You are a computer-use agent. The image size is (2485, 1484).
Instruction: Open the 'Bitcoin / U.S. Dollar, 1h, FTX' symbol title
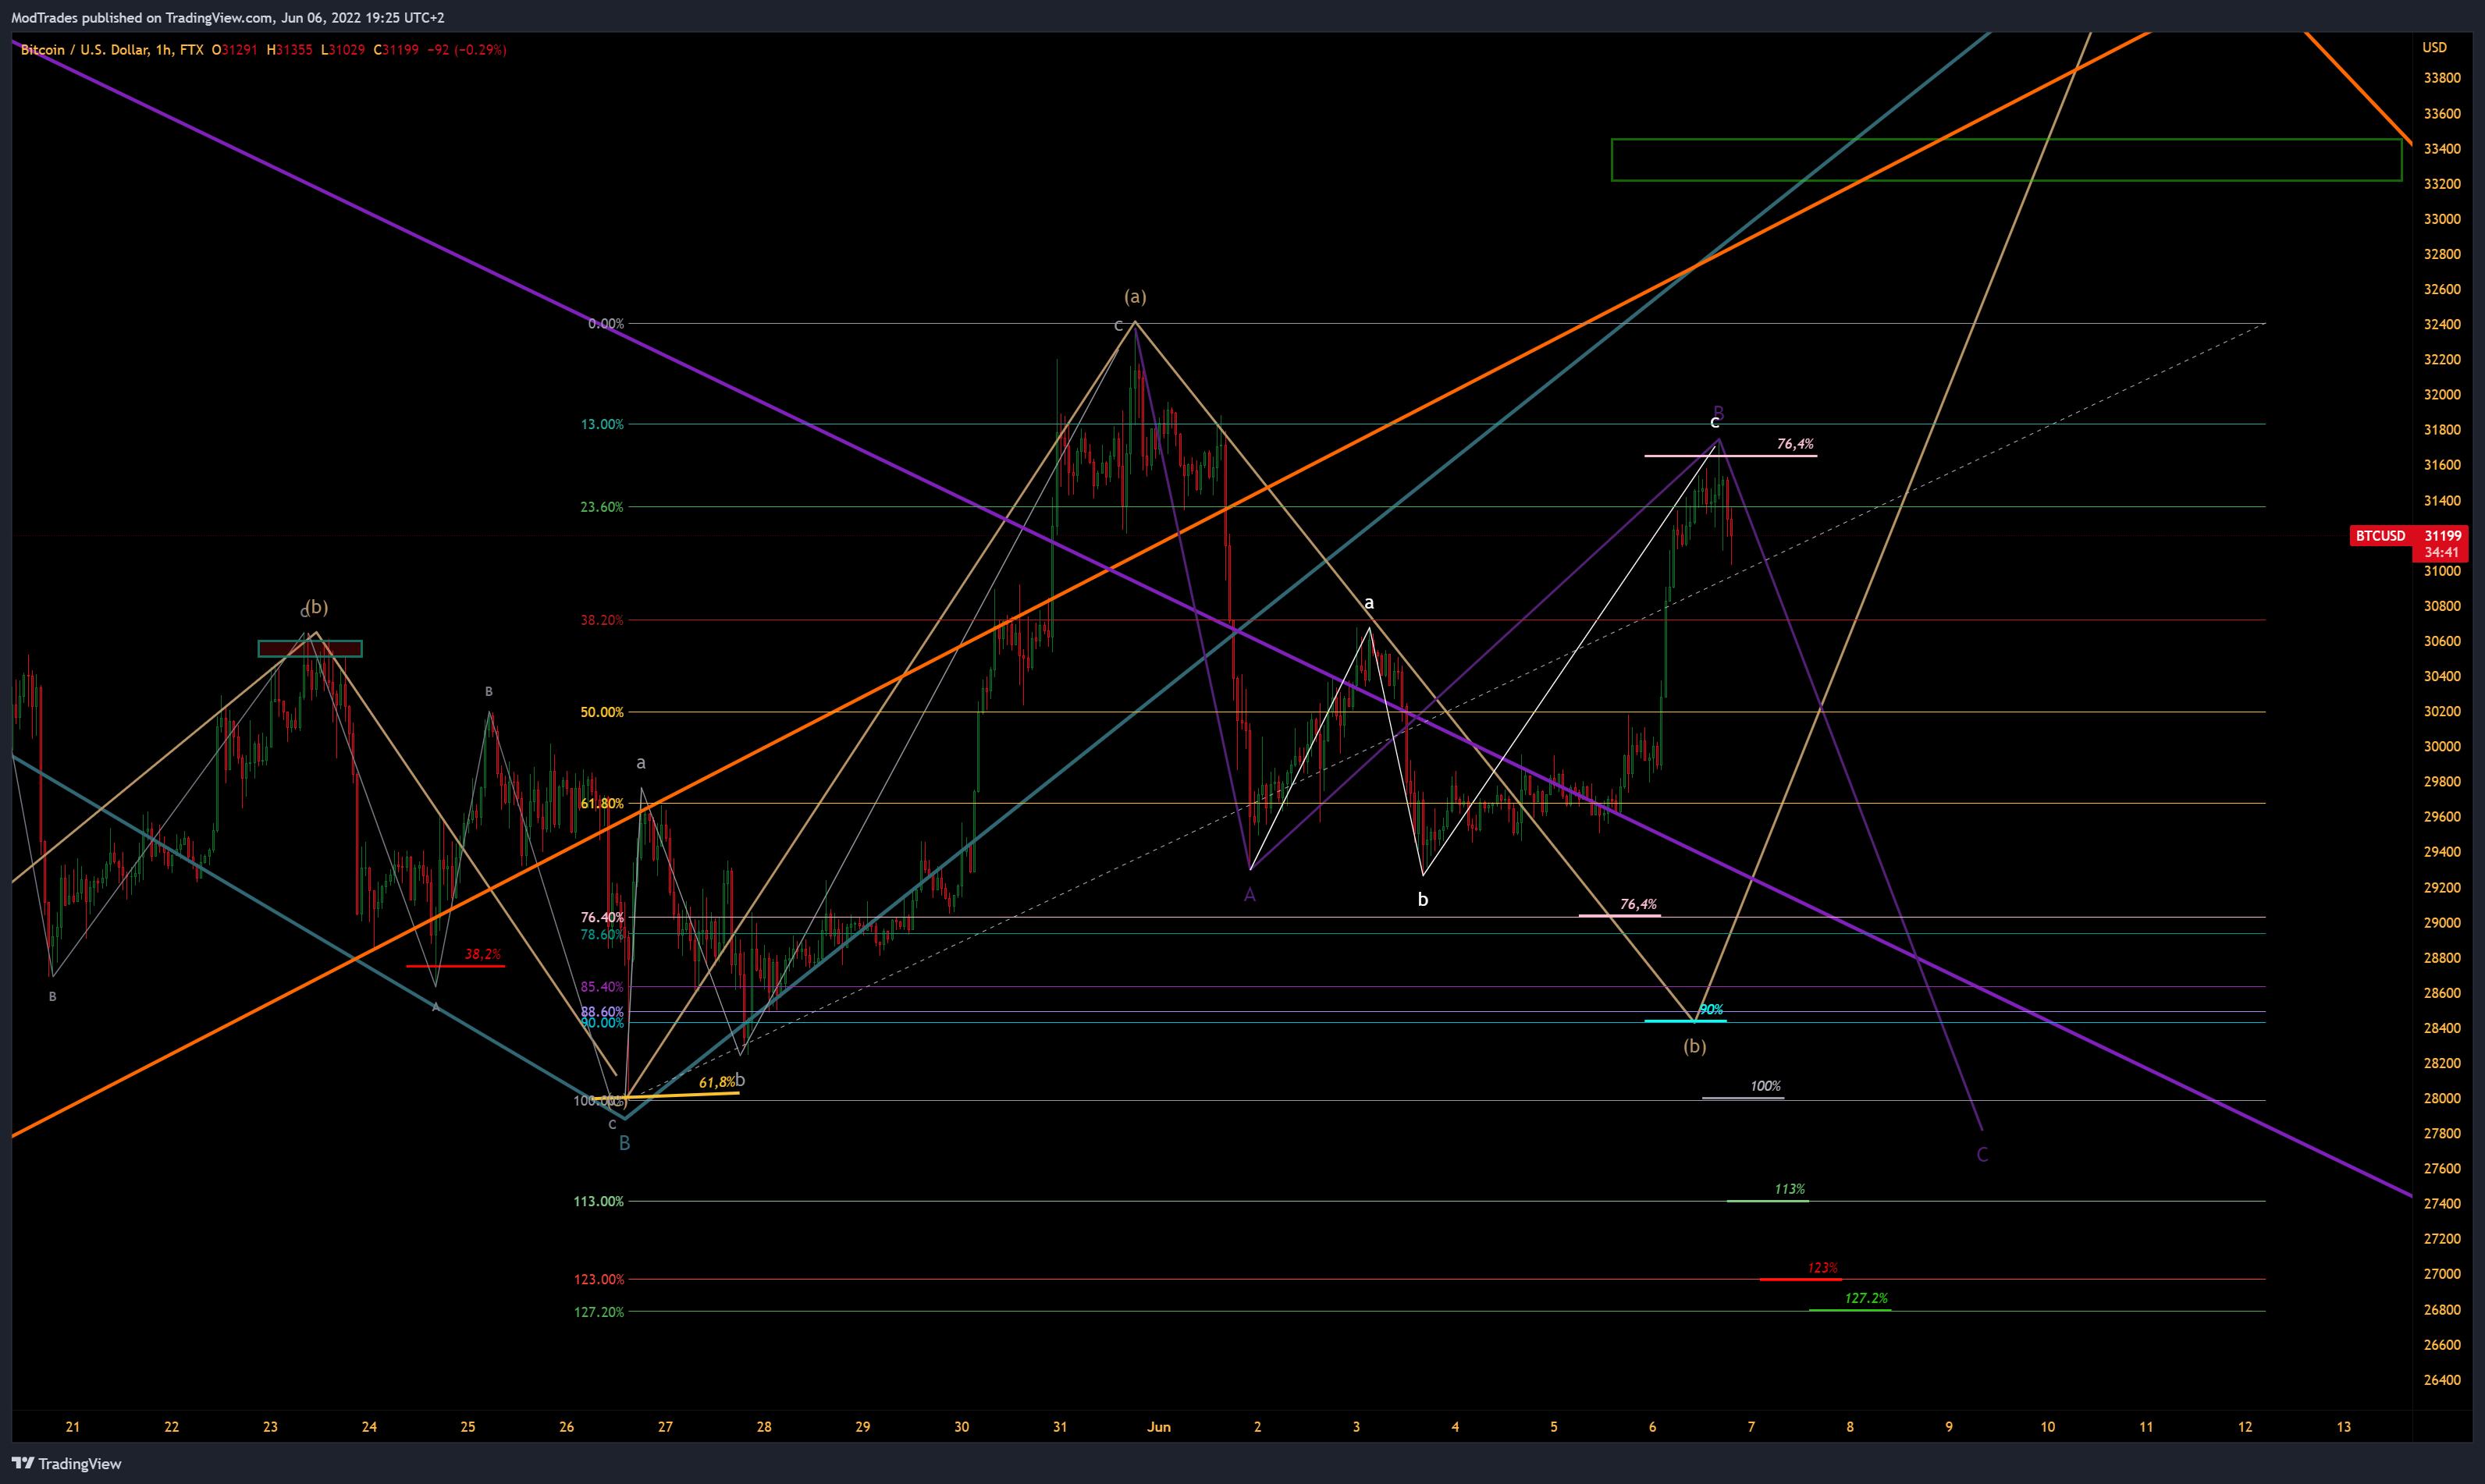click(112, 50)
